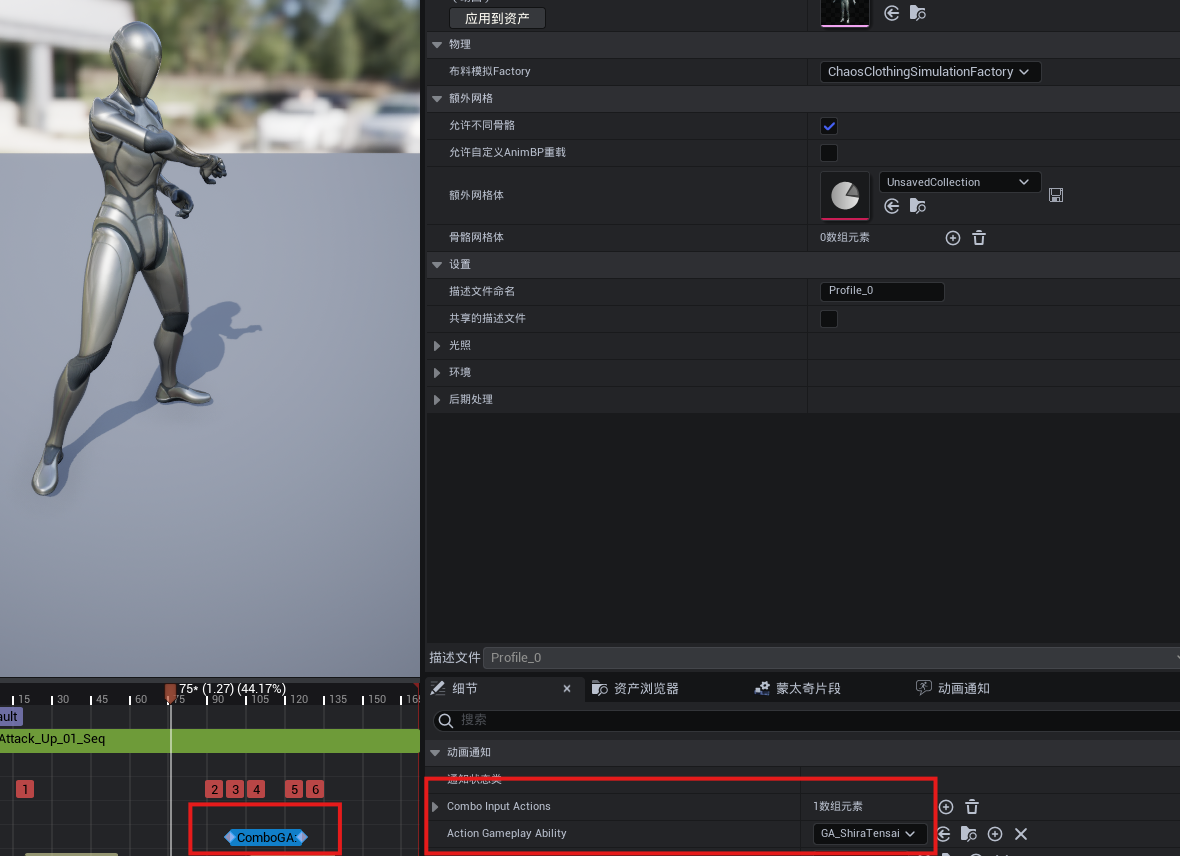Empty the Combo Input Actions array
The width and height of the screenshot is (1180, 856).
pos(971,807)
